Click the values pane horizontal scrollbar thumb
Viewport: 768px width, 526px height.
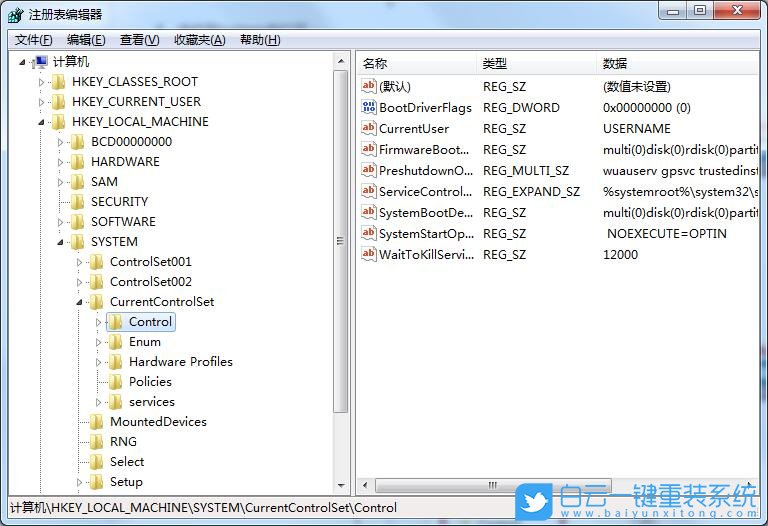tap(493, 485)
